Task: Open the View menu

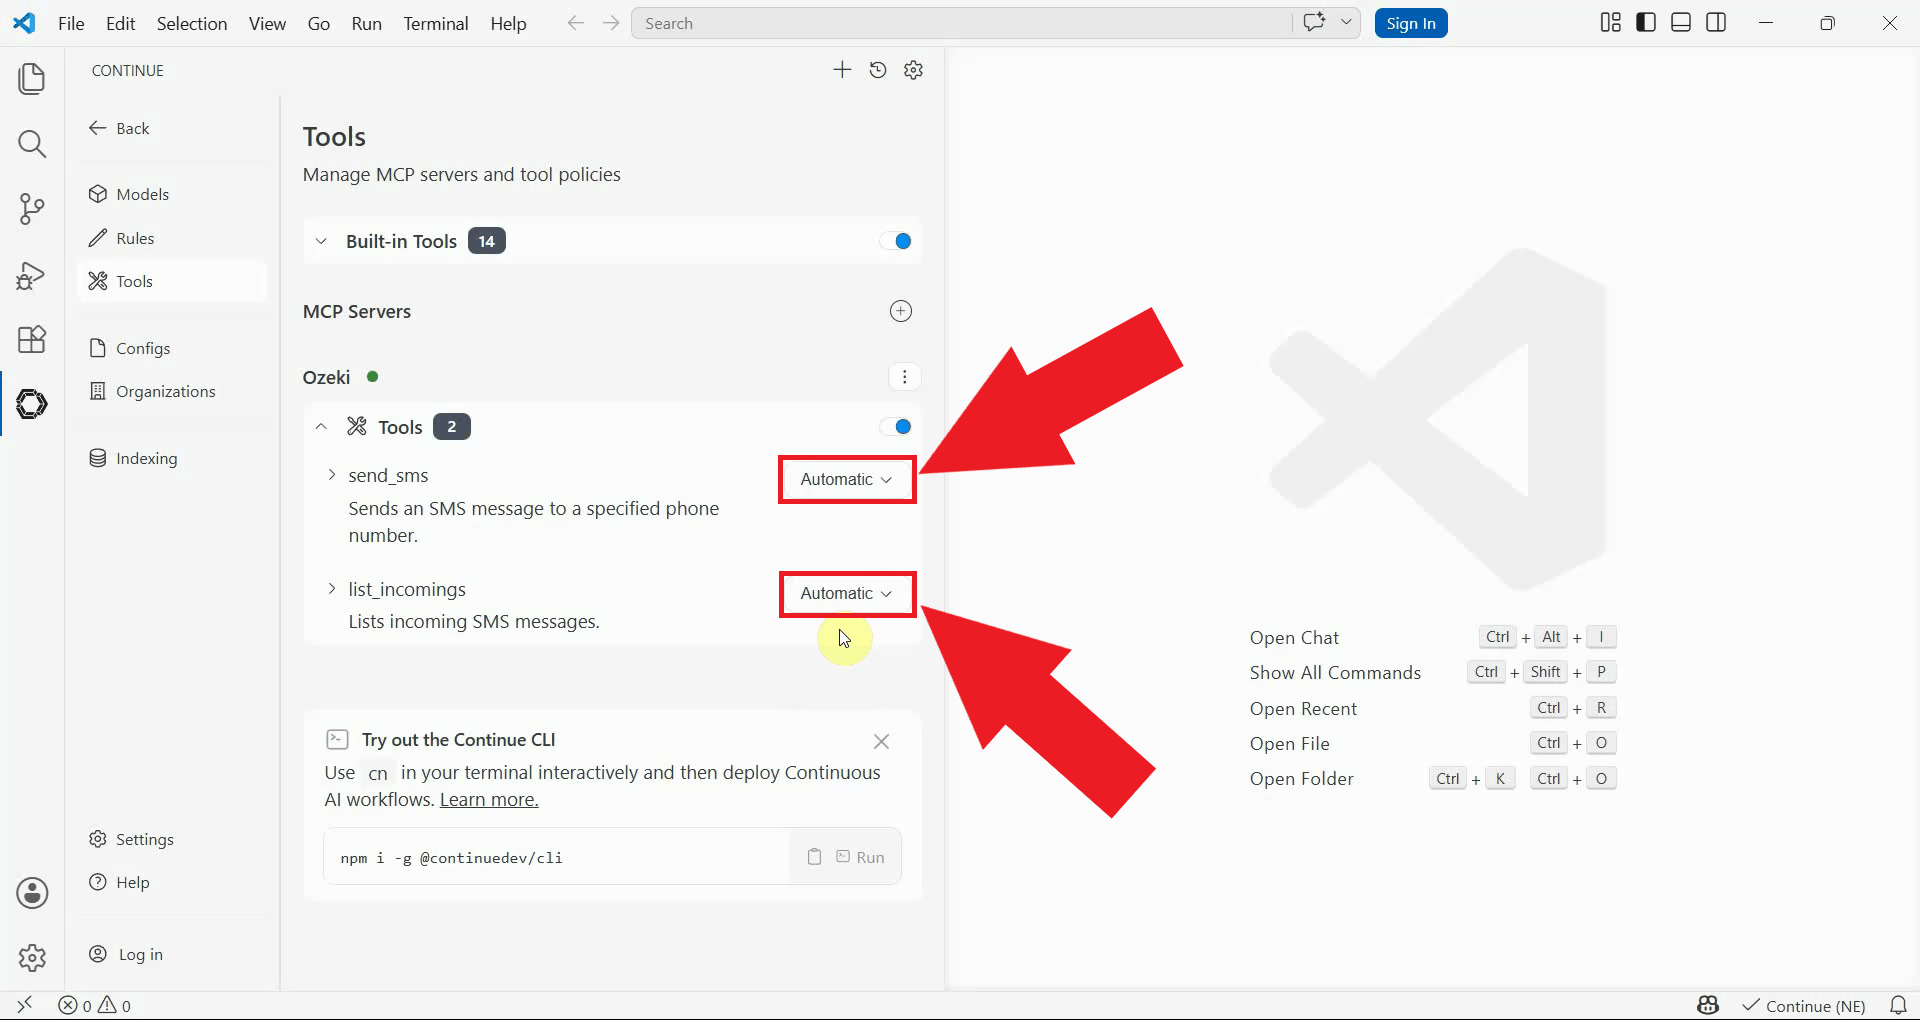Action: pos(267,23)
